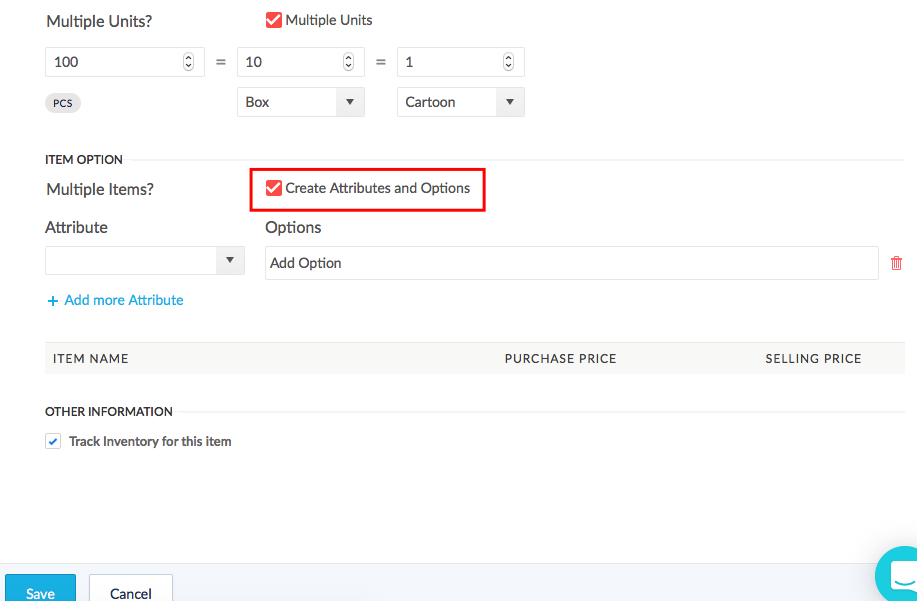This screenshot has width=917, height=601.
Task: Click the SELLING PRICE column header
Action: [x=813, y=358]
